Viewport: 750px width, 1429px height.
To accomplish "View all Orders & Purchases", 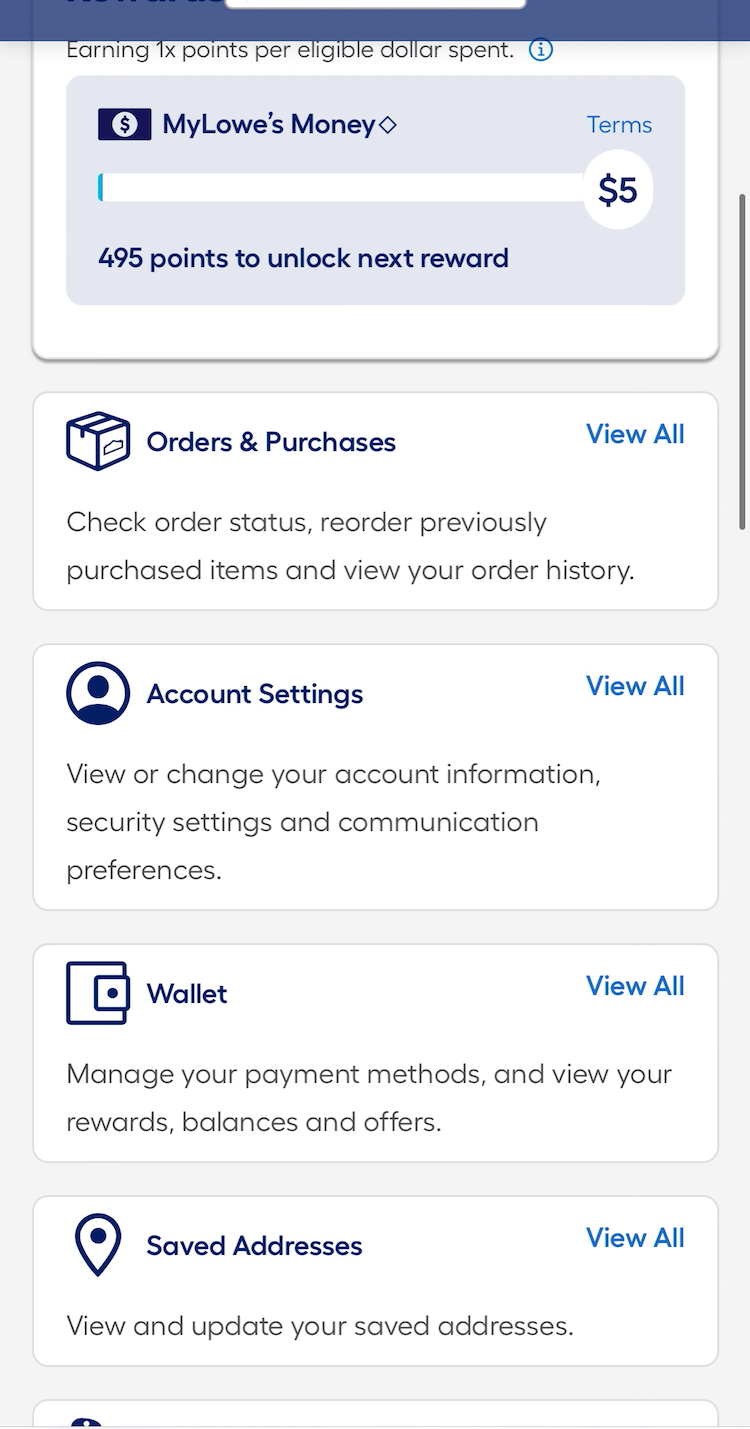I will pyautogui.click(x=635, y=434).
